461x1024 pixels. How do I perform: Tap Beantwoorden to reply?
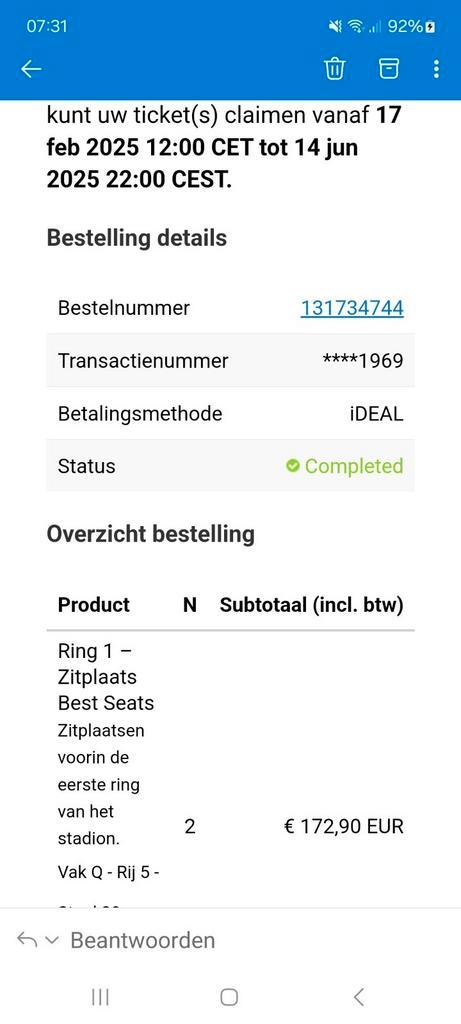[x=142, y=940]
